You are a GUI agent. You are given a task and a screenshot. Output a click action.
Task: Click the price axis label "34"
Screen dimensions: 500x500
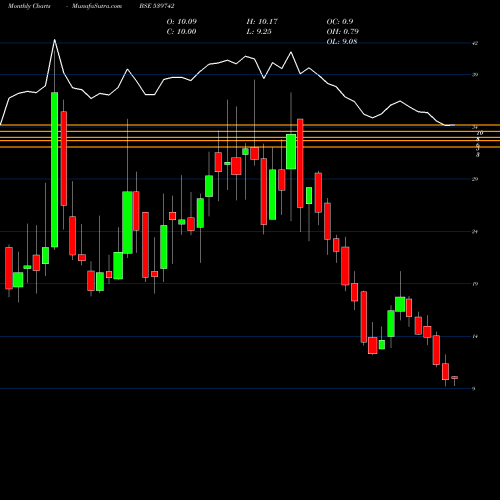pos(475,127)
